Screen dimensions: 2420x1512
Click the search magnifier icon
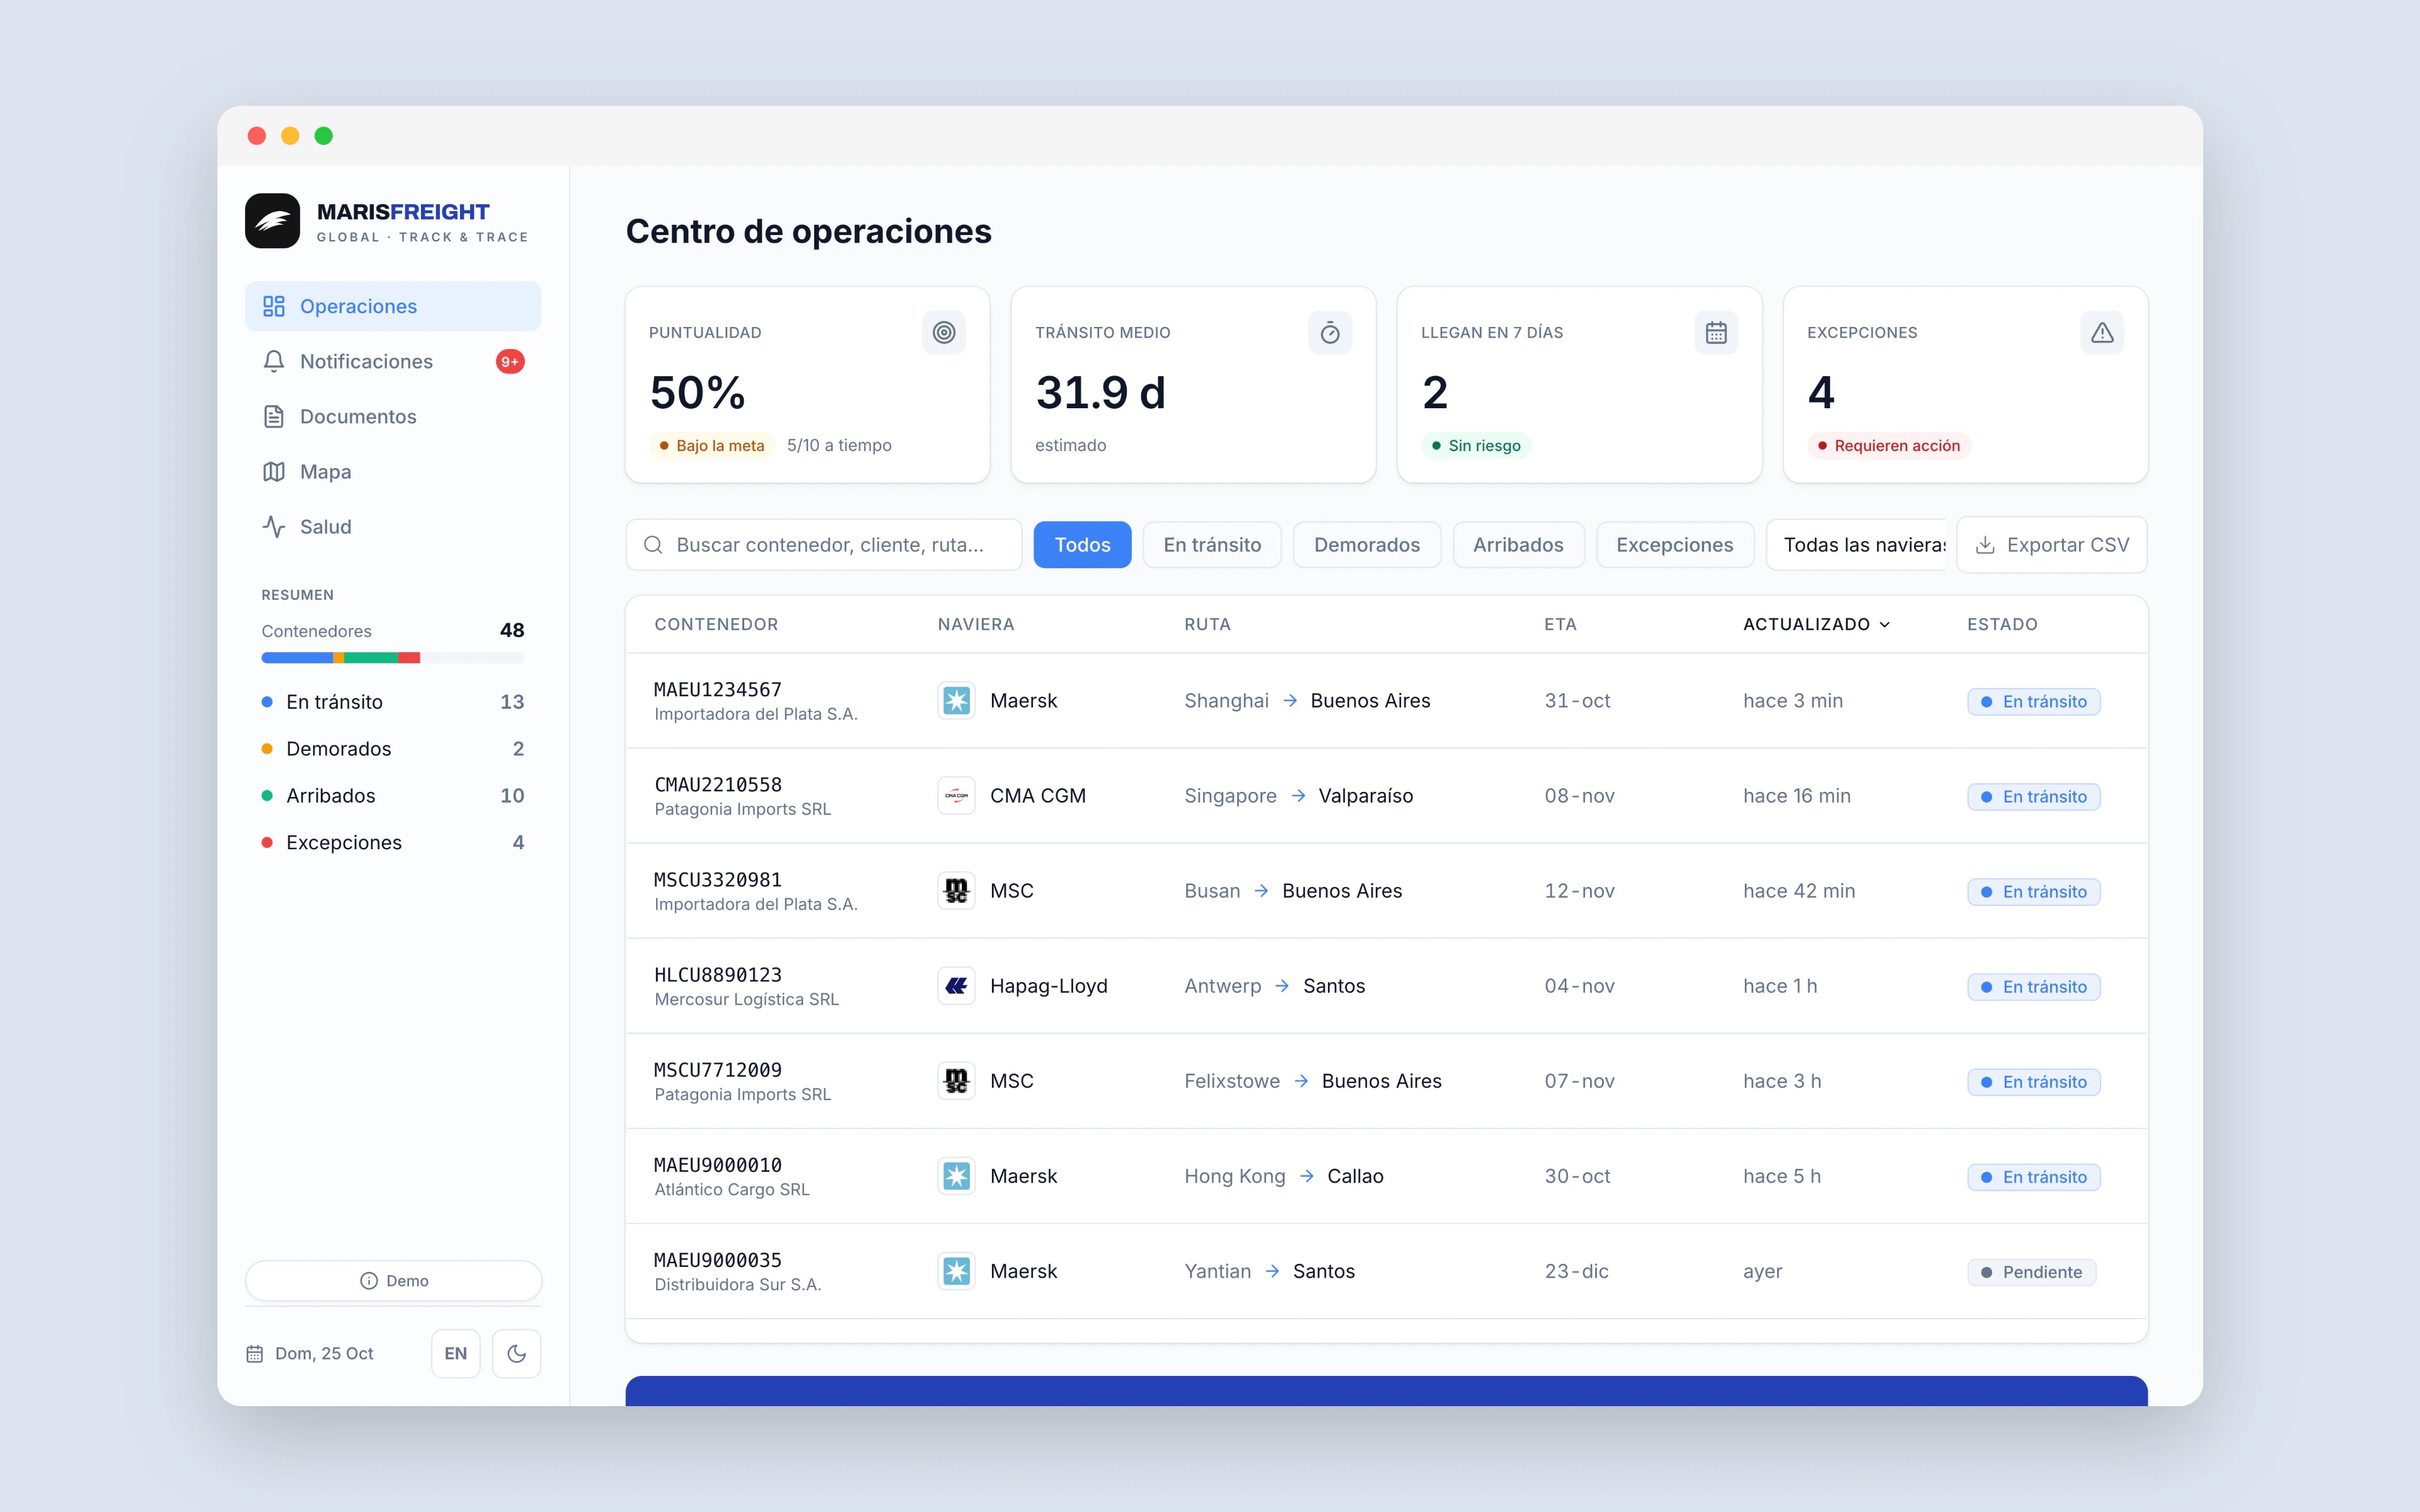click(653, 544)
